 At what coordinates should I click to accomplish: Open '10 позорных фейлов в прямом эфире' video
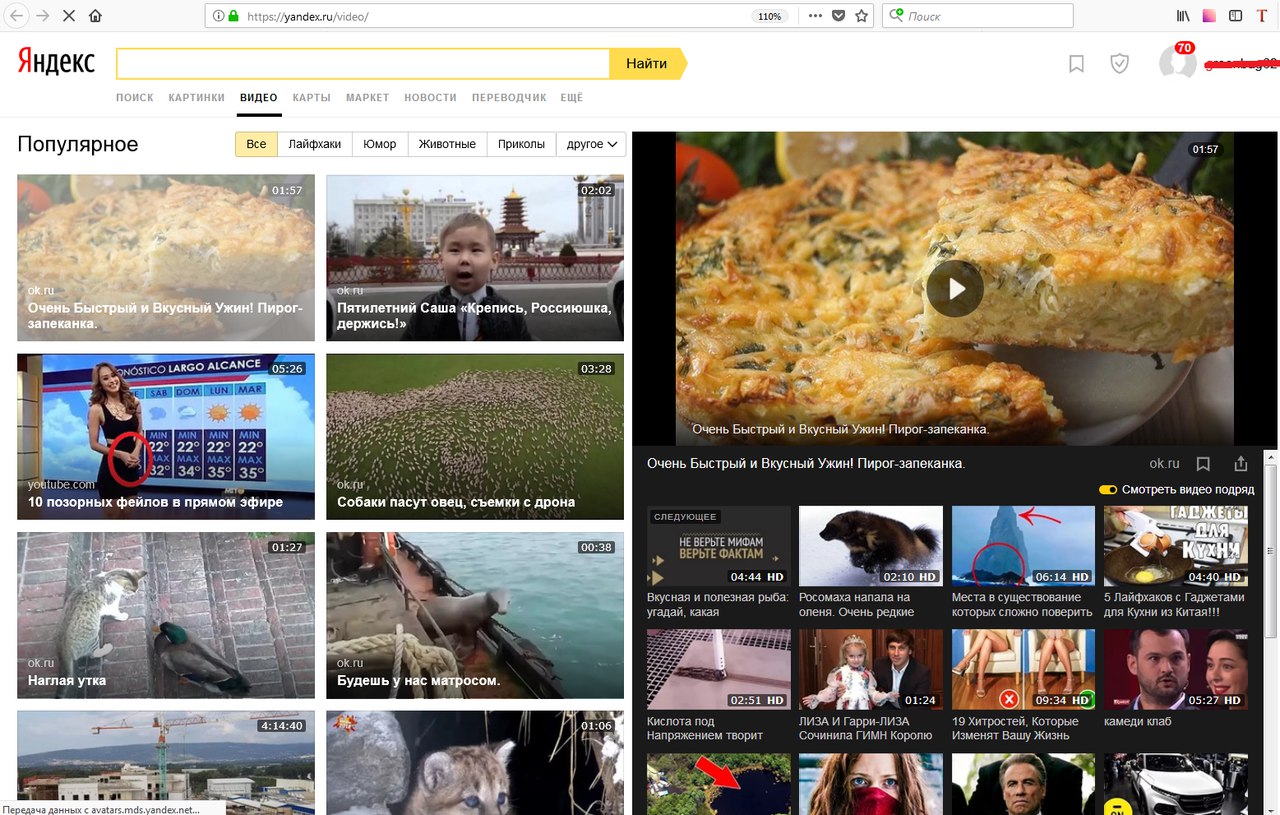tap(166, 436)
